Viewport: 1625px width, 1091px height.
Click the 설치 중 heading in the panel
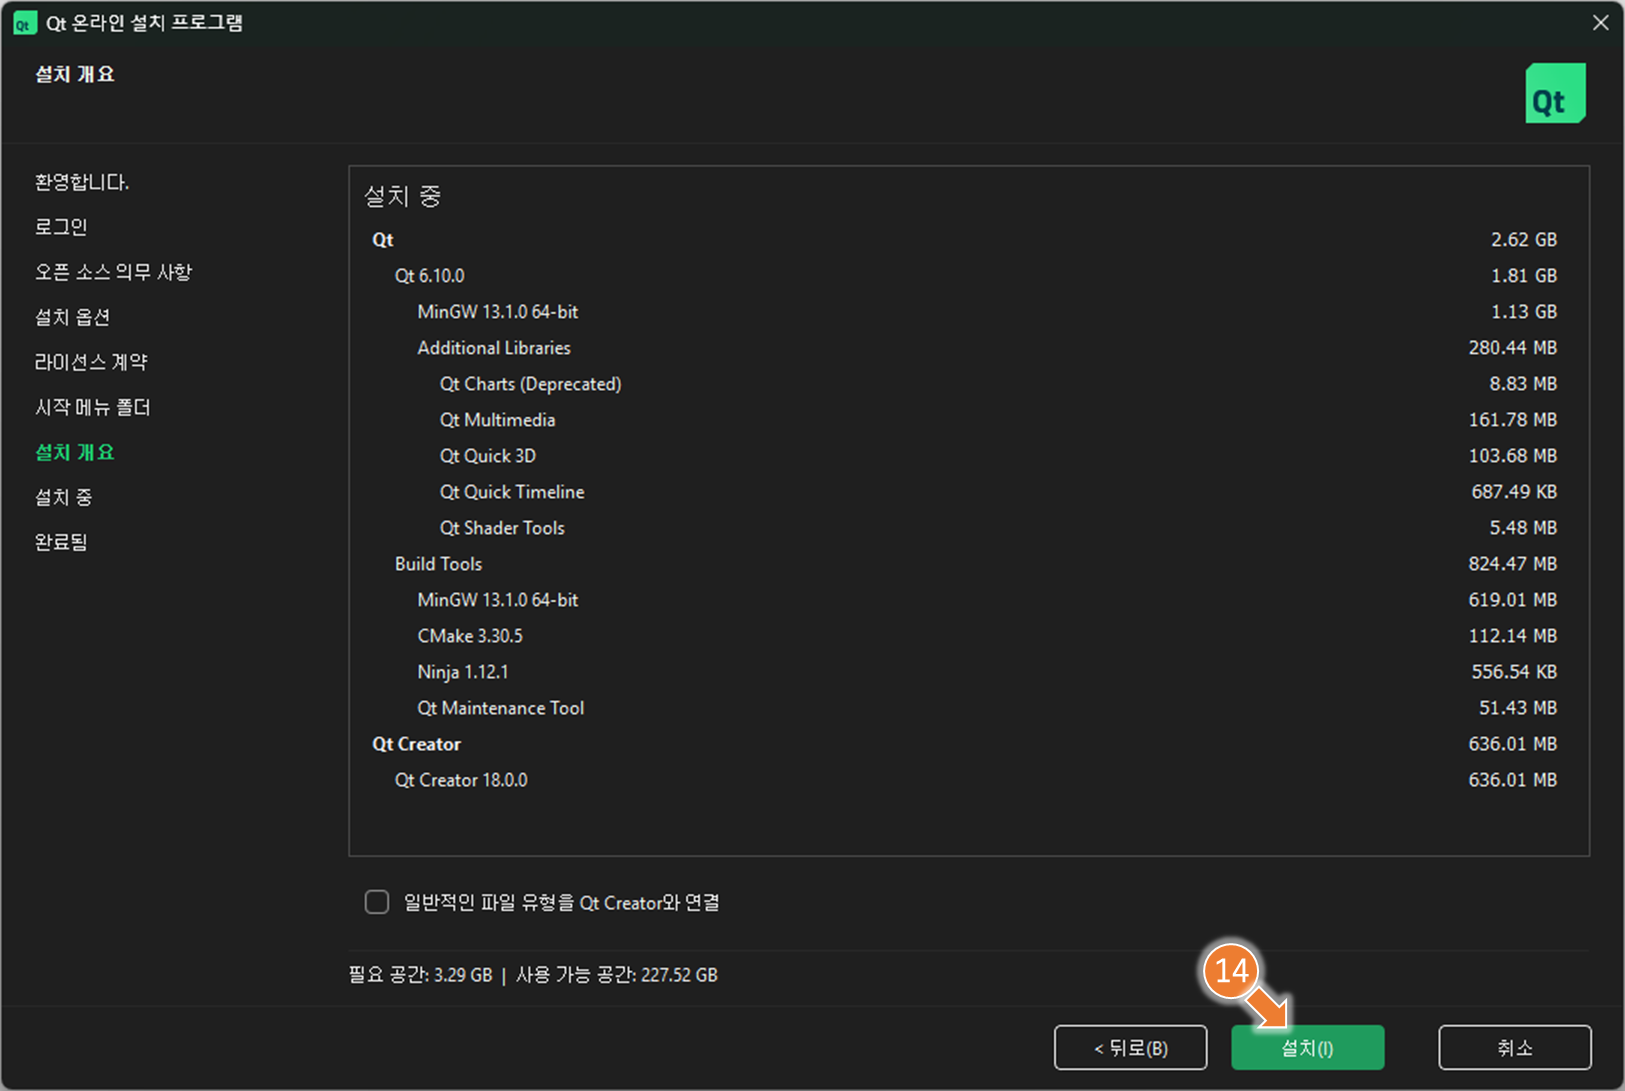coord(402,196)
